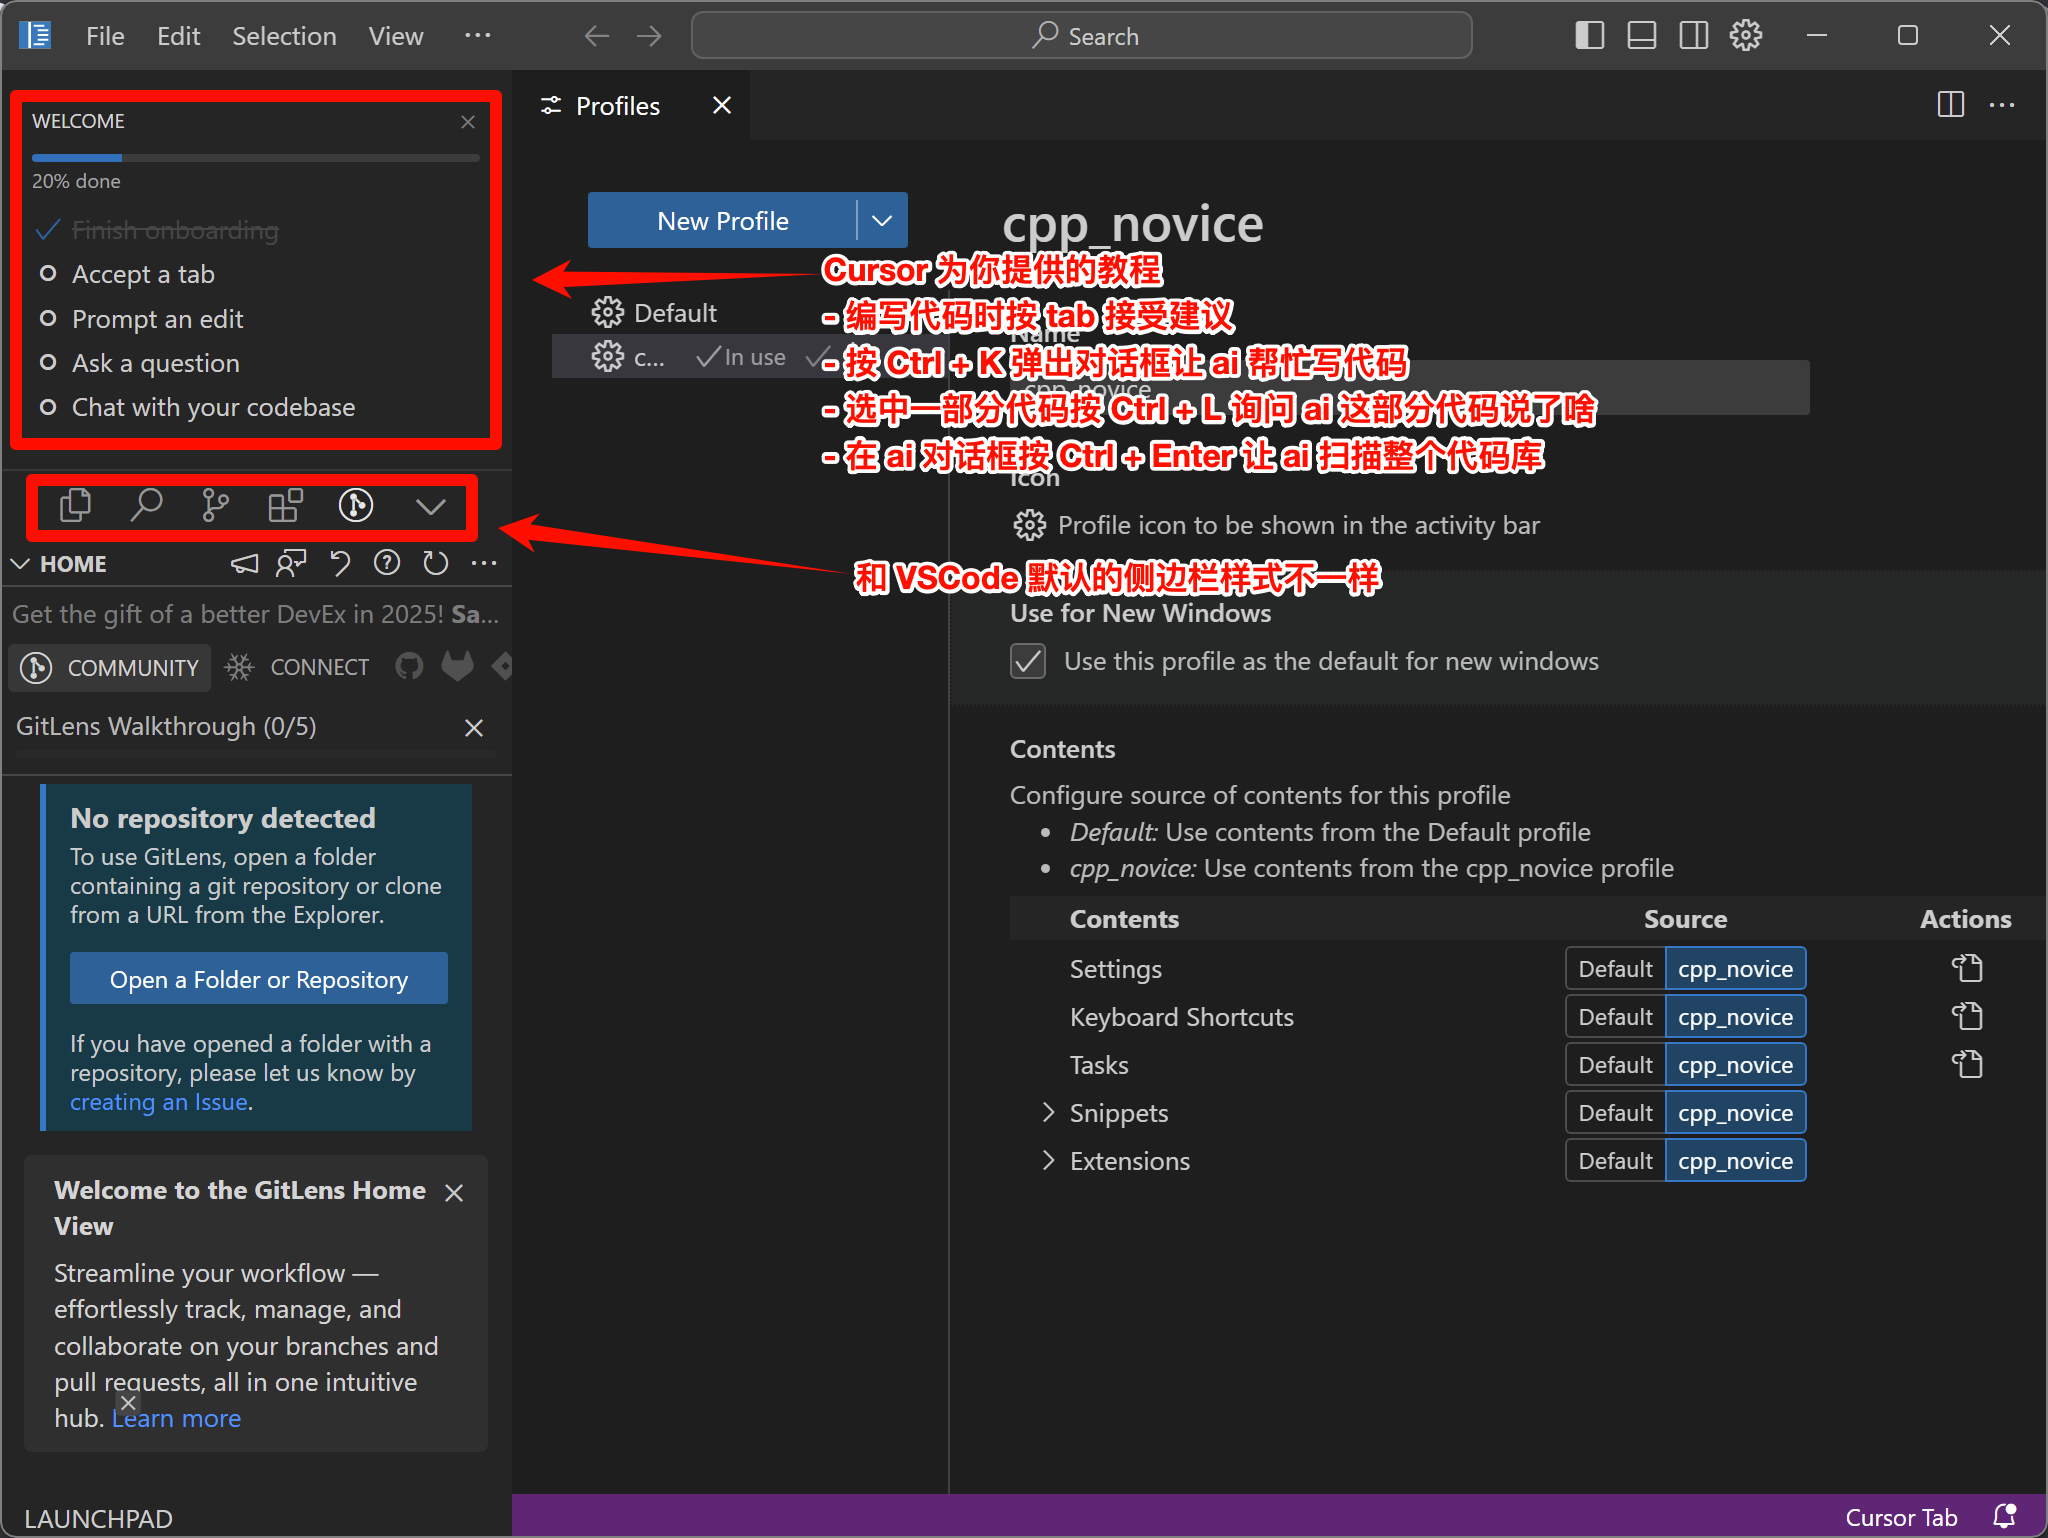Viewport: 2048px width, 1538px height.
Task: Expand the Extensions row
Action: [1048, 1160]
